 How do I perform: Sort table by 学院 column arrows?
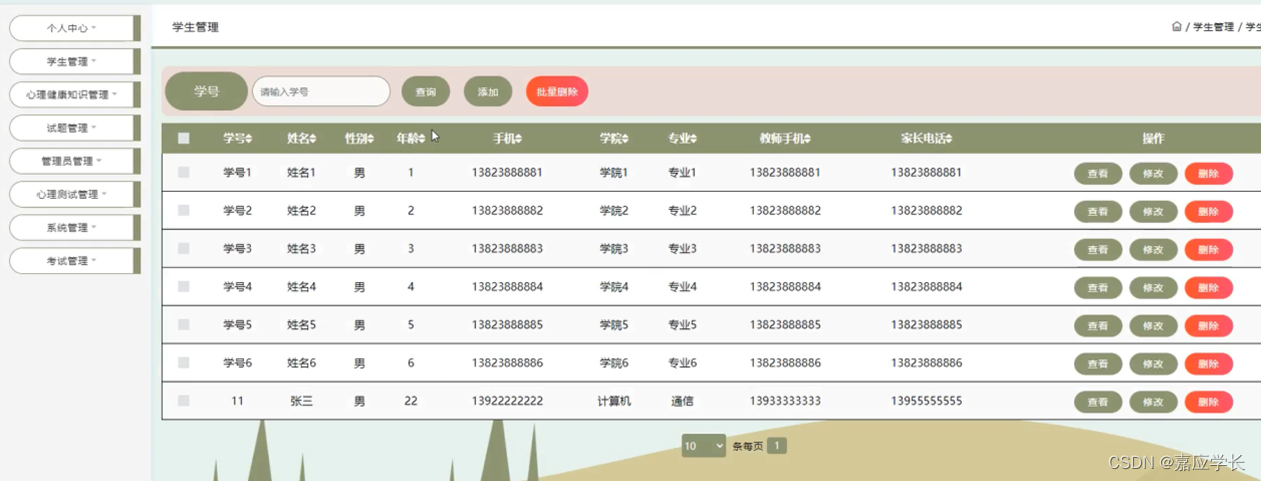pyautogui.click(x=625, y=139)
